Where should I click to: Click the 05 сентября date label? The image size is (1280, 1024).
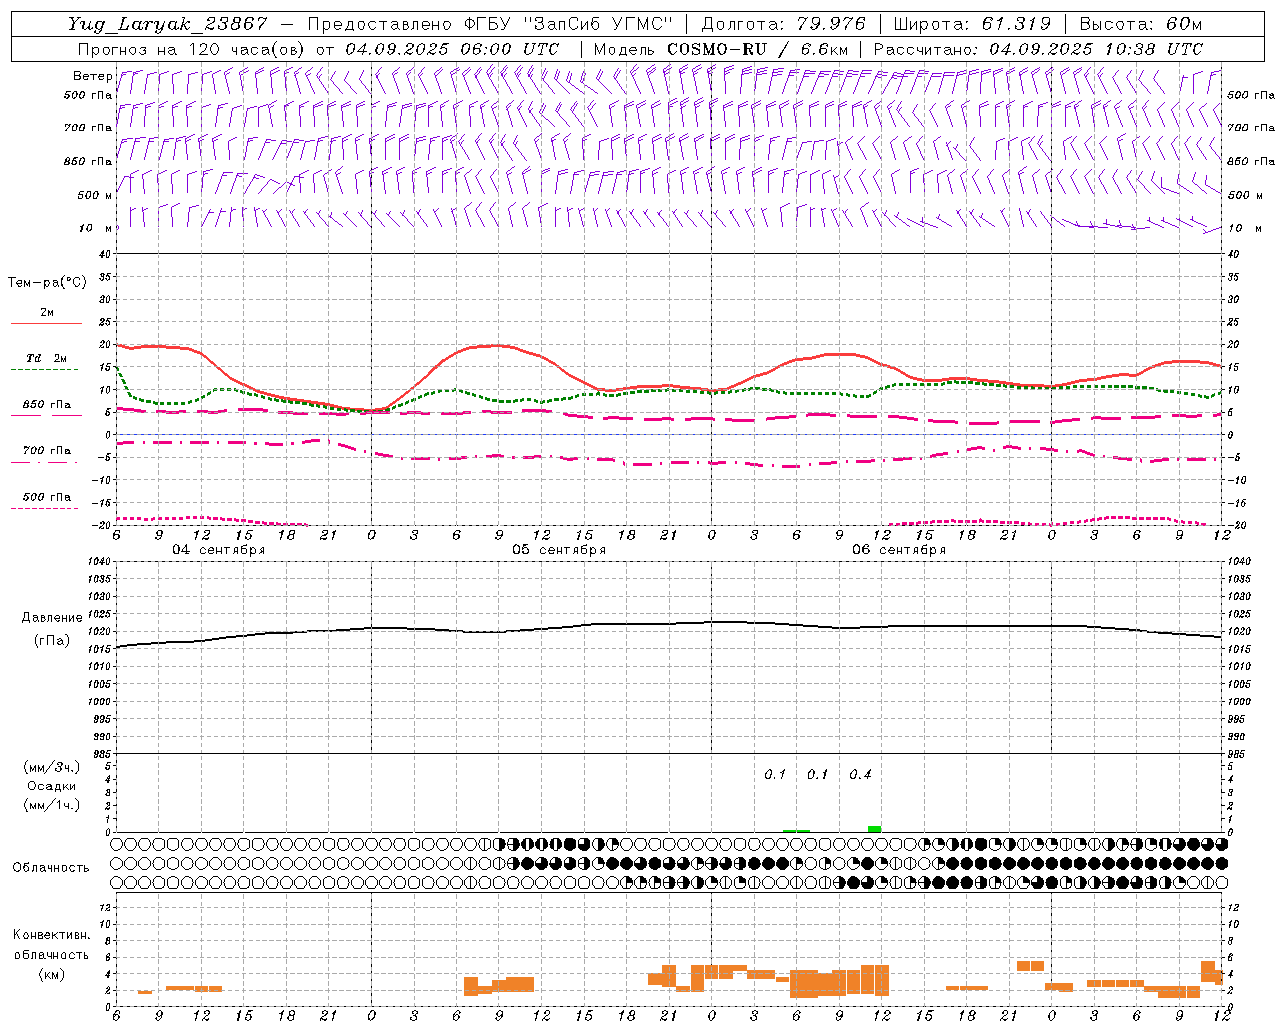pos(559,550)
